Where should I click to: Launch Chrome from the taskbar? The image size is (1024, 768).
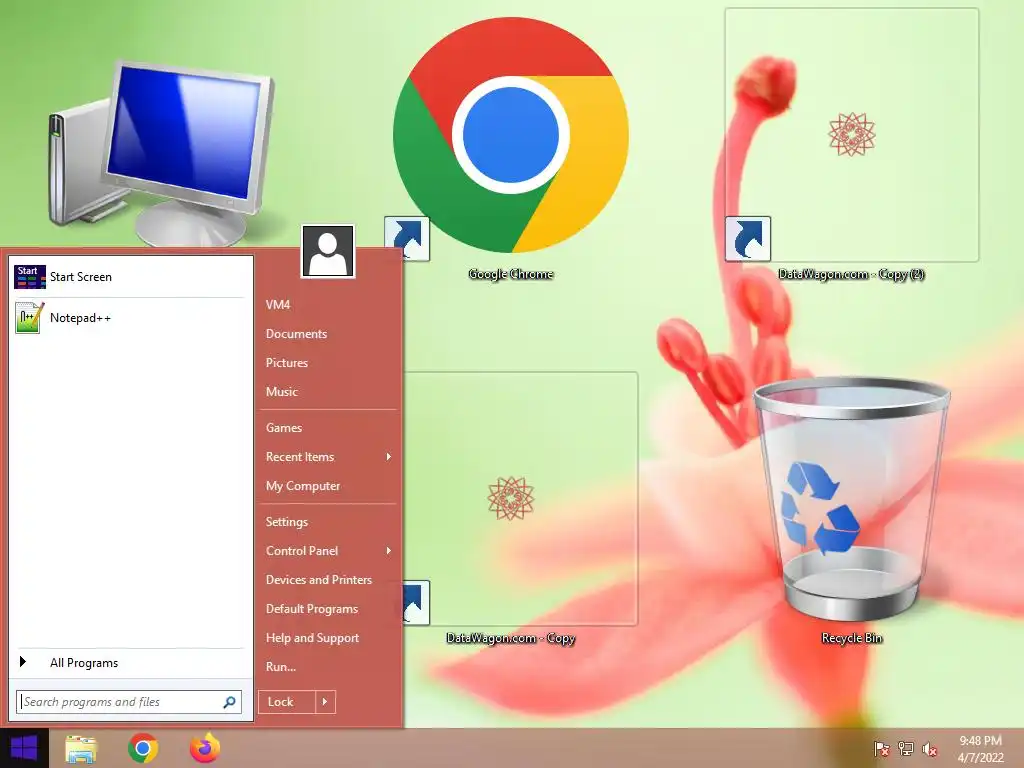pyautogui.click(x=143, y=748)
